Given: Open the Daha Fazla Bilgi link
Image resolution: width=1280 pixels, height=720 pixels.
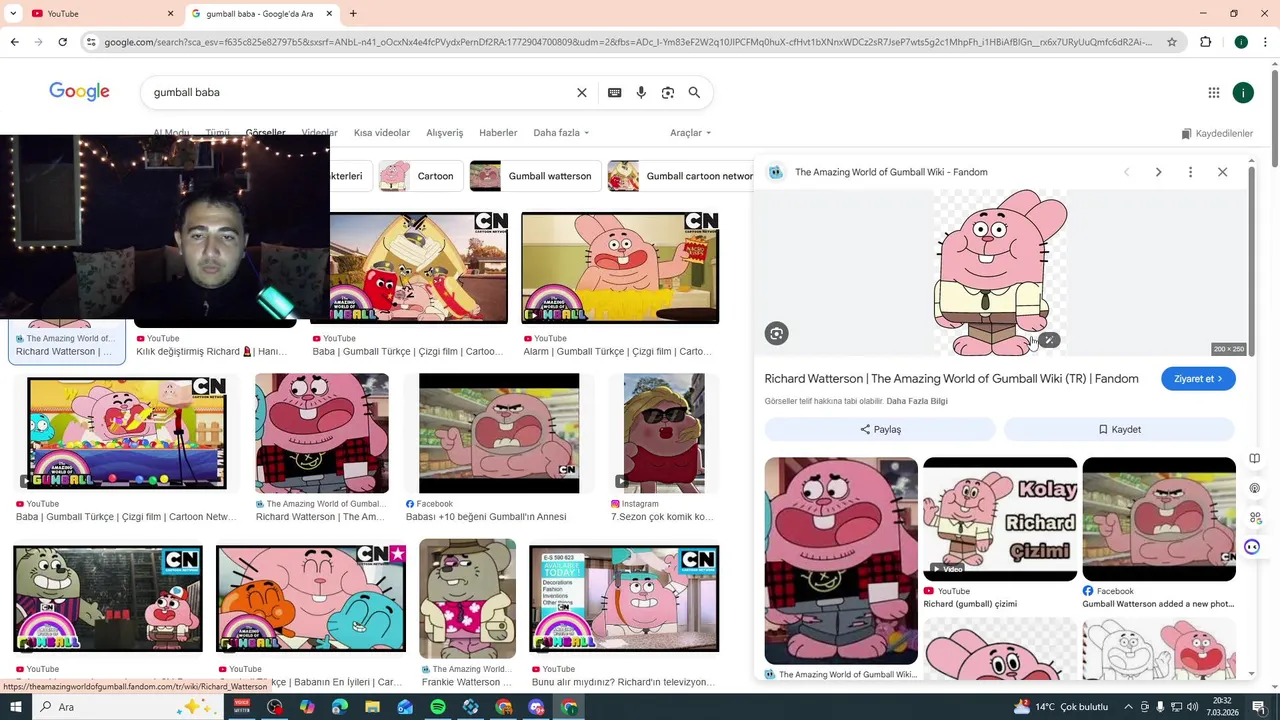Looking at the screenshot, I should (917, 401).
